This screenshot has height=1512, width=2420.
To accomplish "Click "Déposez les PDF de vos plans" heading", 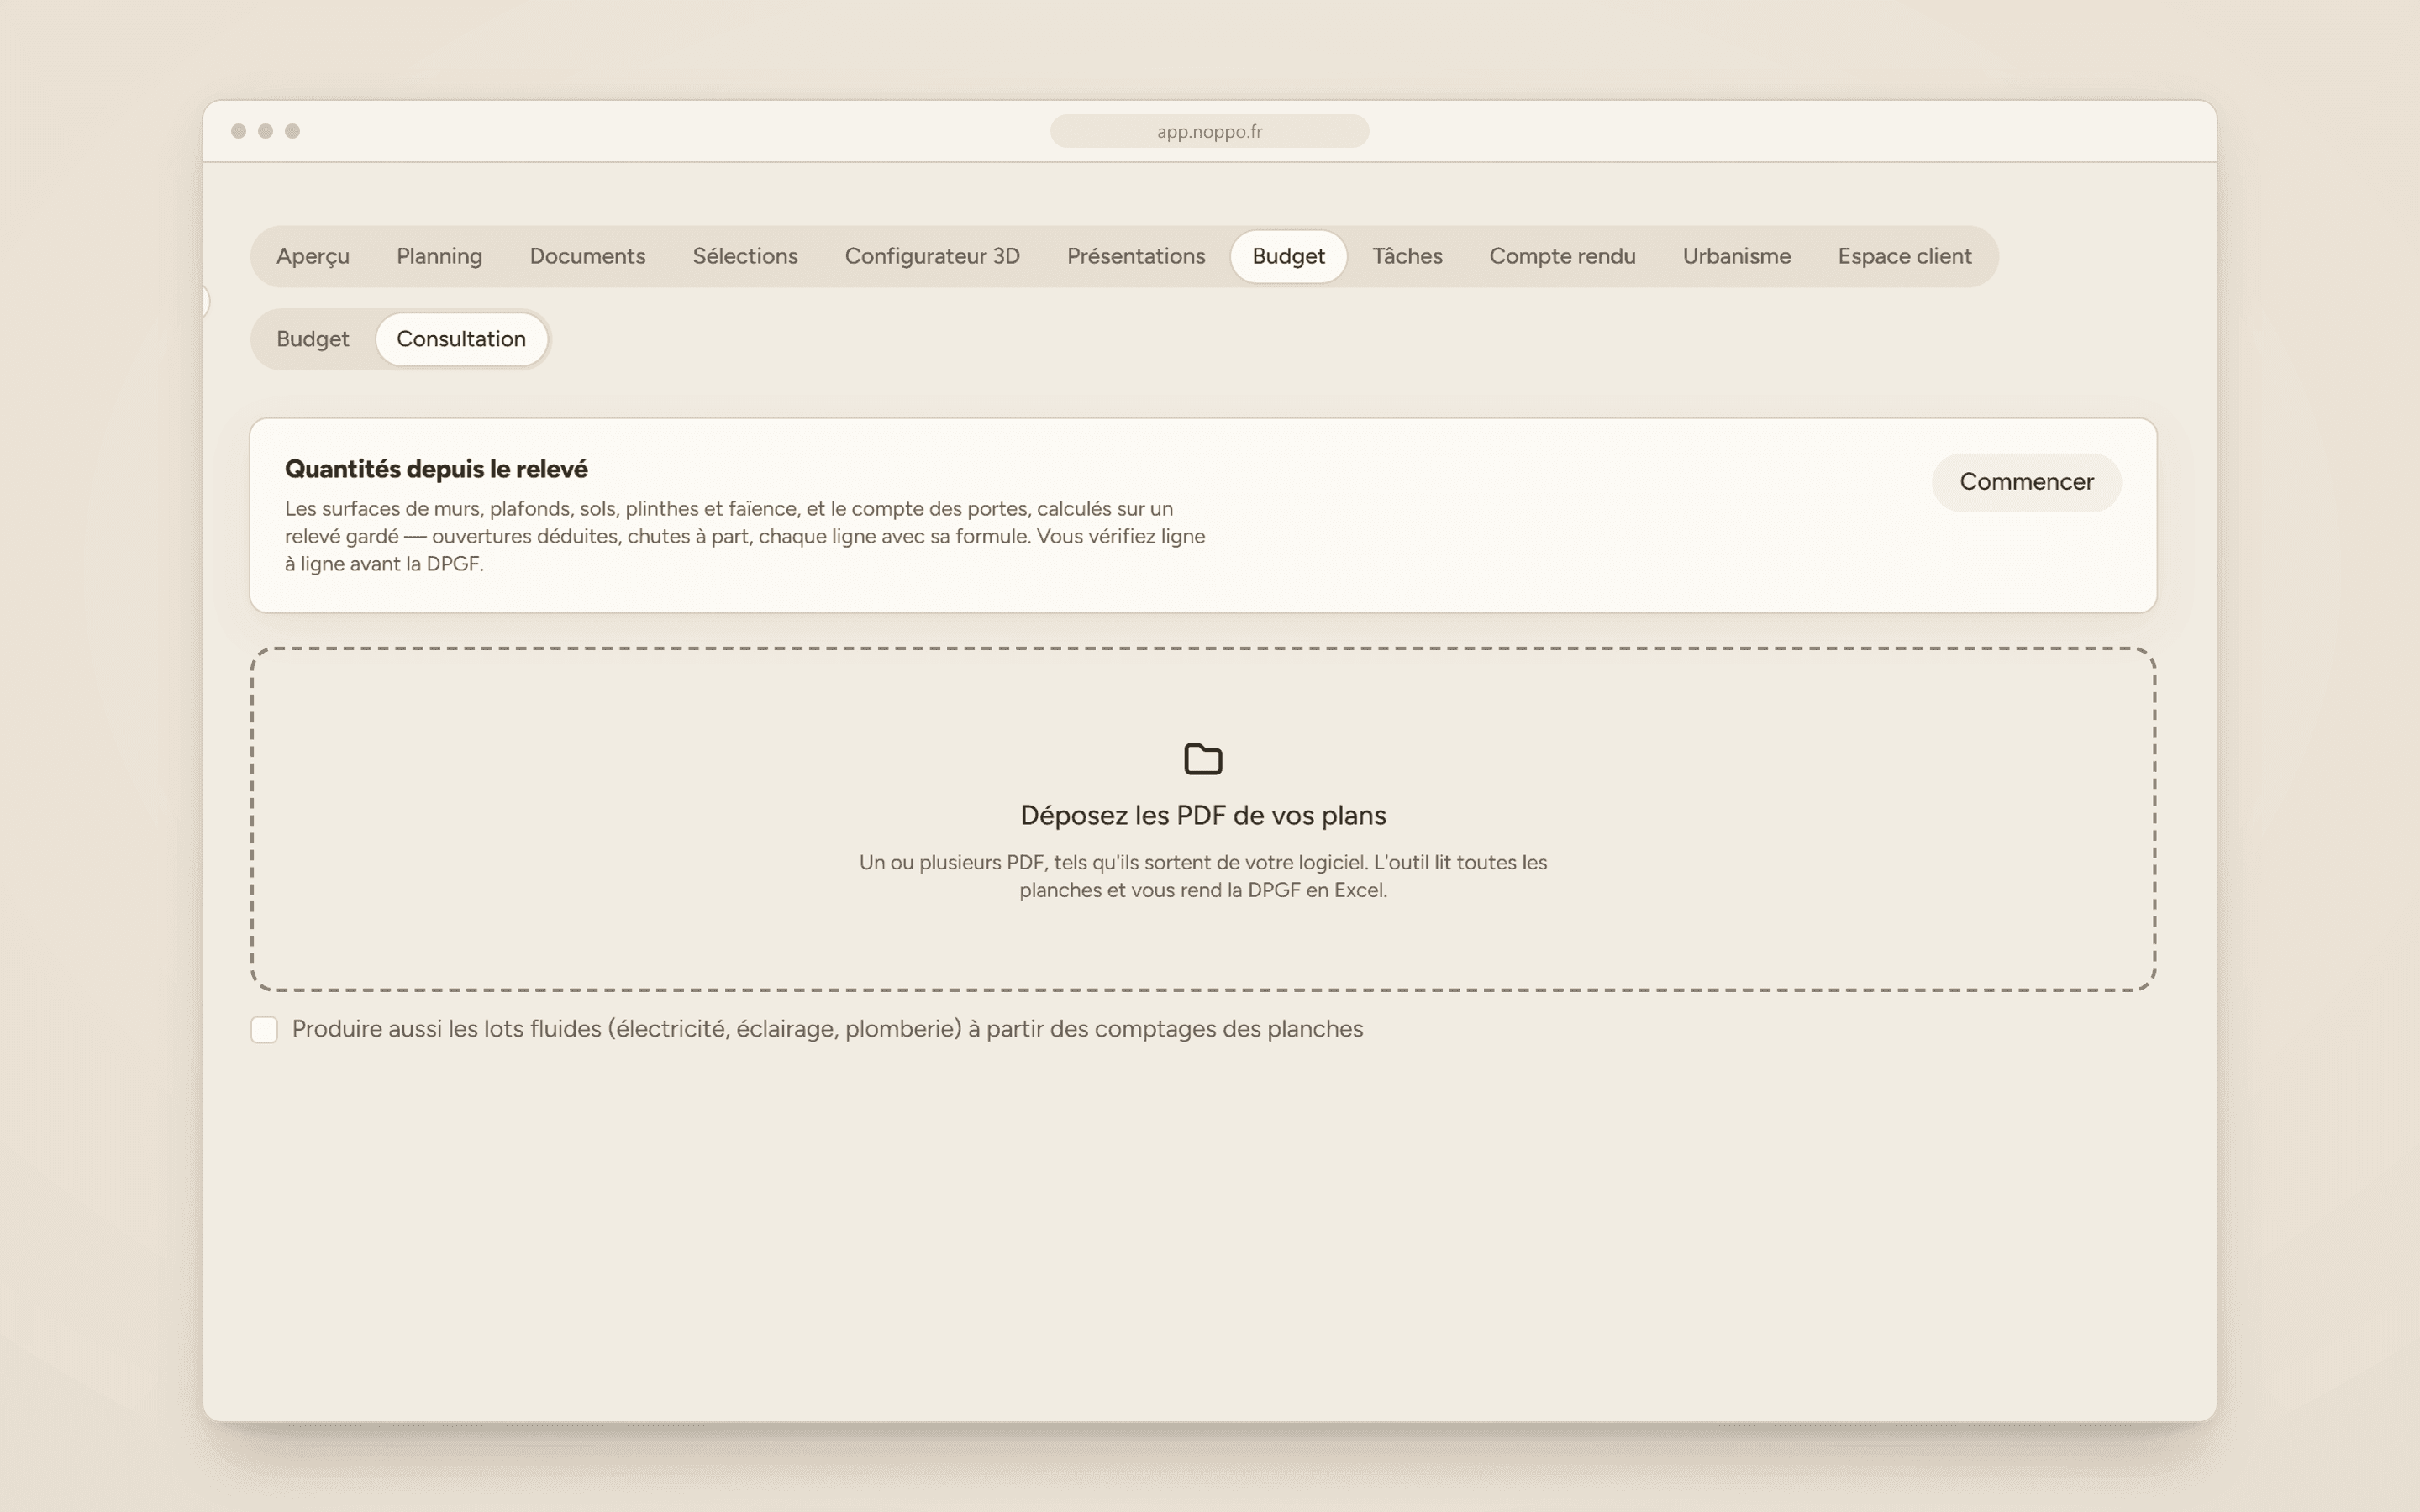I will pyautogui.click(x=1203, y=815).
